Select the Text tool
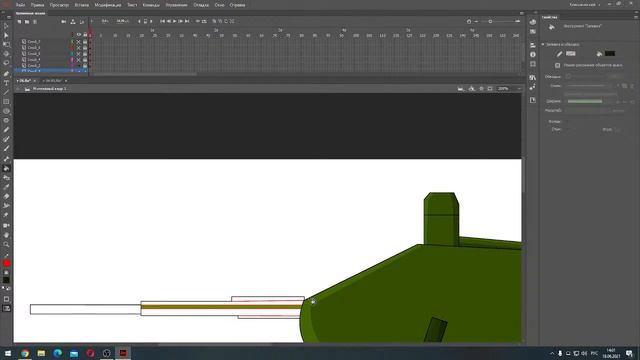This screenshot has width=640, height=360. (x=6, y=83)
